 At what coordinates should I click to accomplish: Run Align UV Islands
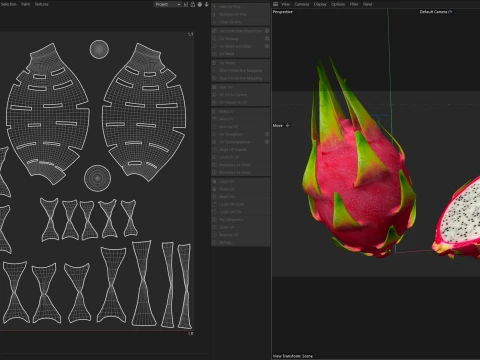pyautogui.click(x=240, y=150)
